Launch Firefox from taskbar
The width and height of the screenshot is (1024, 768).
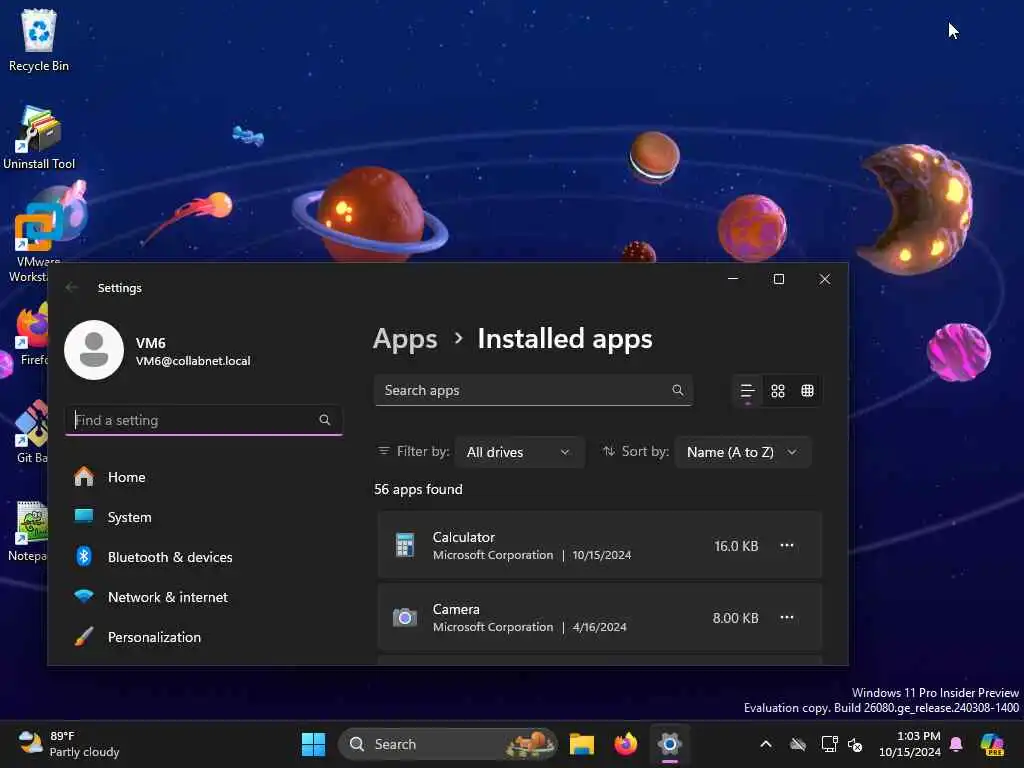(626, 744)
